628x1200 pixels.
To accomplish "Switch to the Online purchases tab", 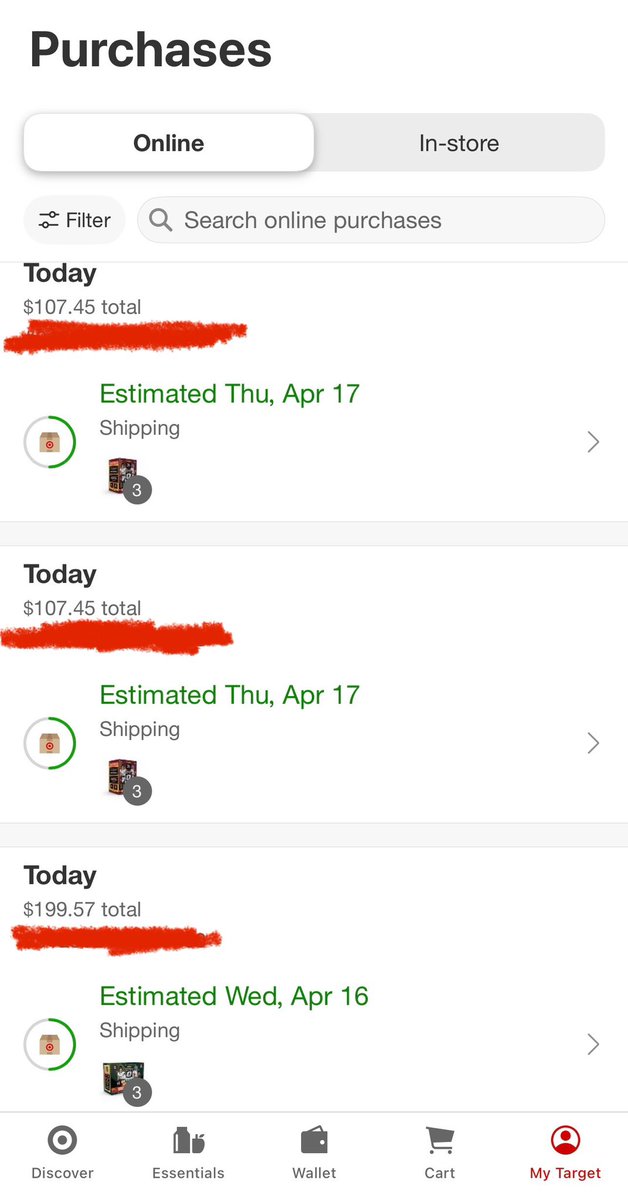I will tap(168, 143).
